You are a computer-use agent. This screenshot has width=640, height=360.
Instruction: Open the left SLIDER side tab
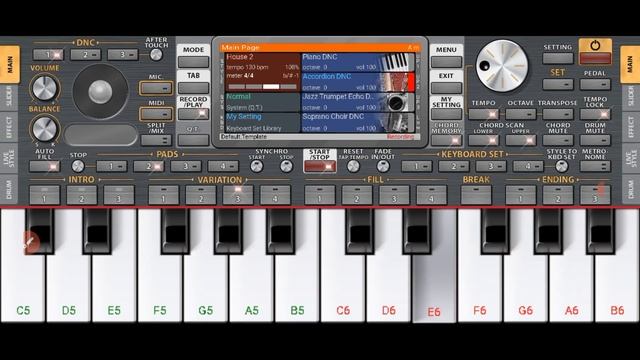coord(9,97)
